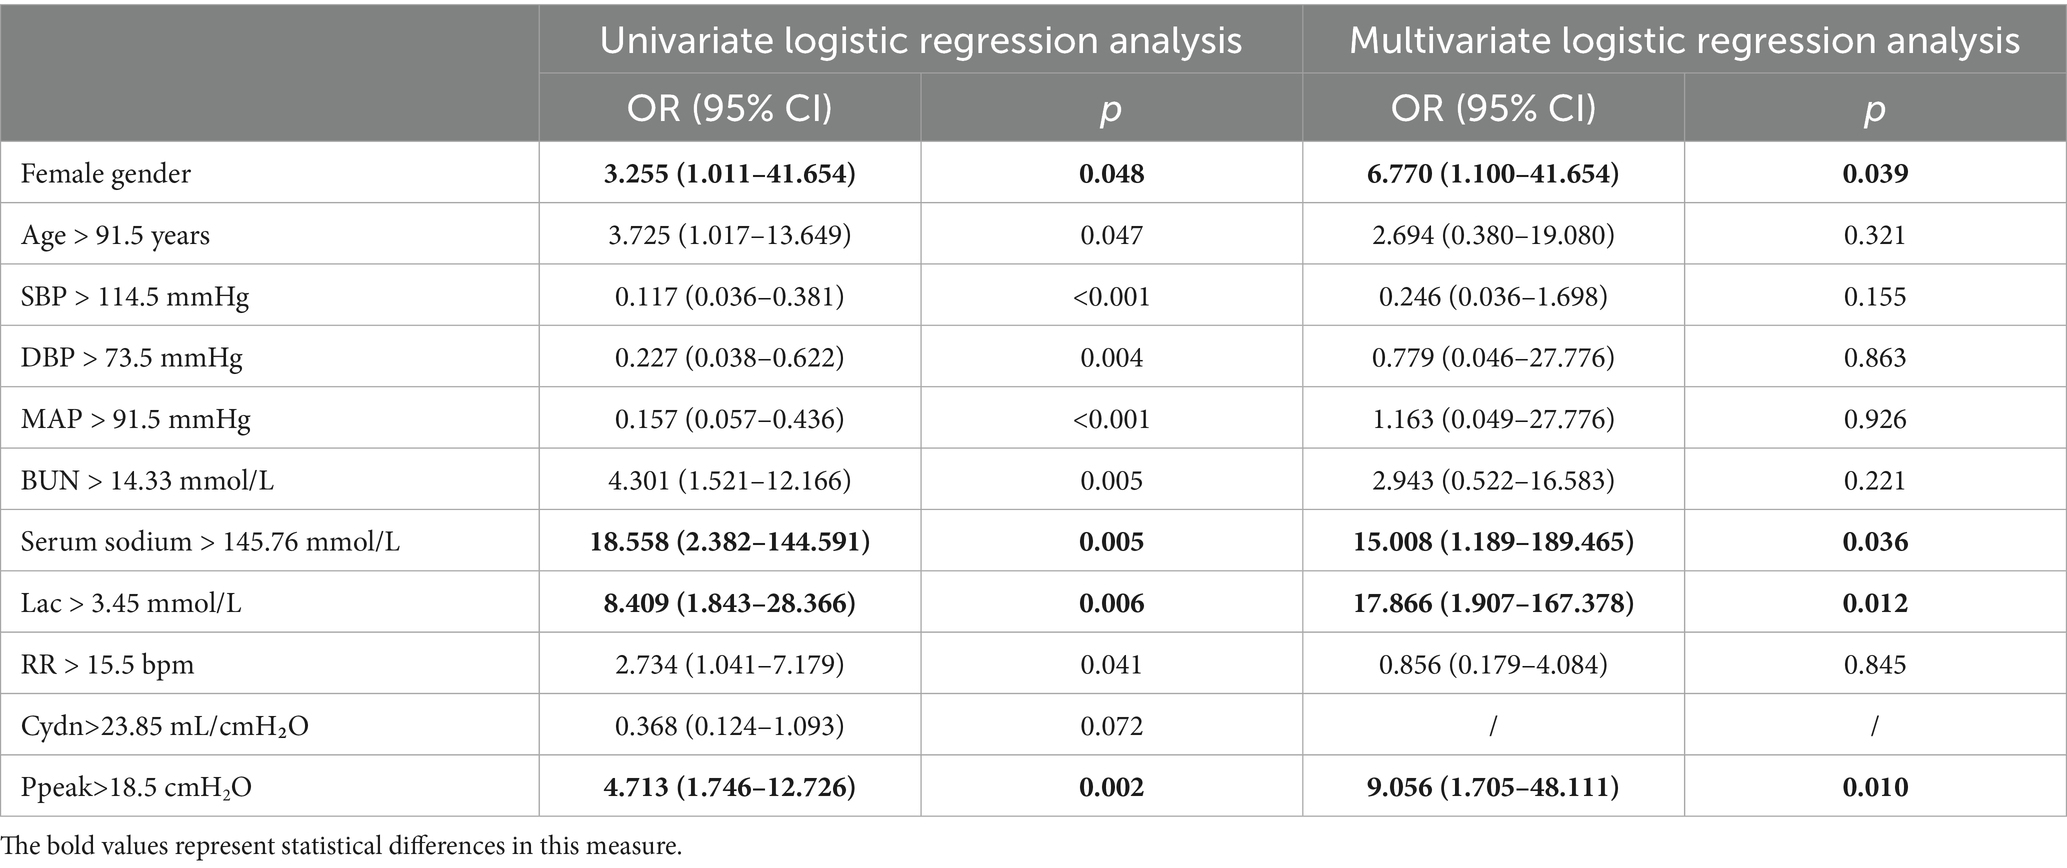Viewport: 2067px width, 868px height.
Task: Select the RR > 15.5 bpm label
Action: tap(108, 665)
